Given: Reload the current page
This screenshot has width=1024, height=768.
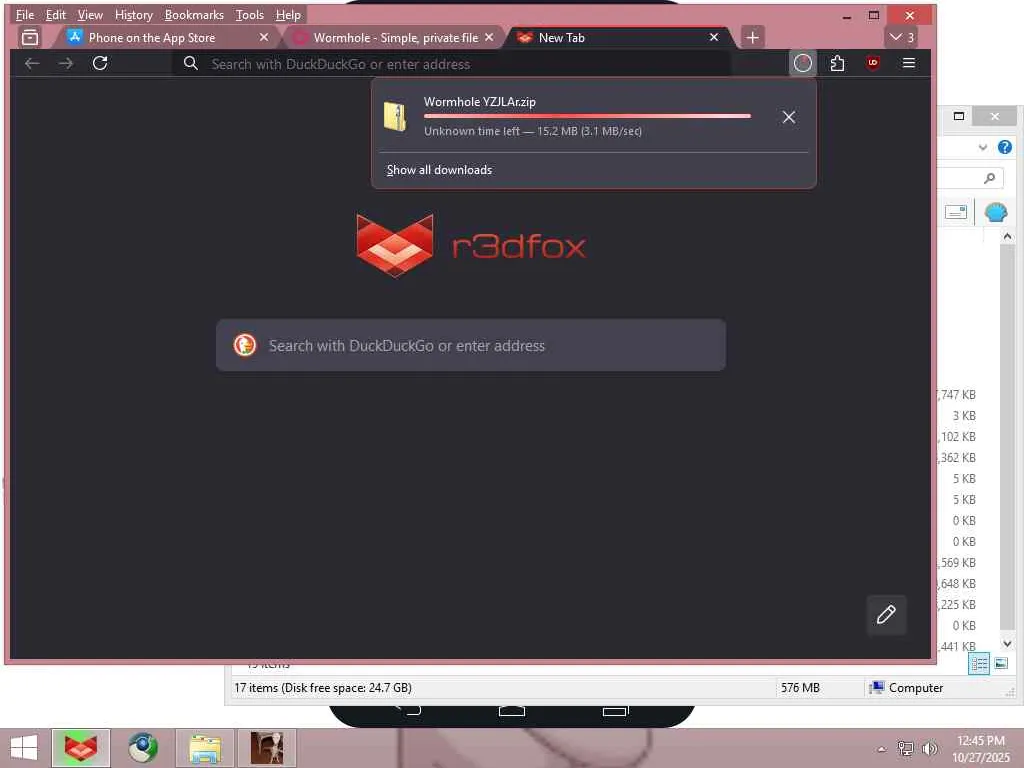Looking at the screenshot, I should (100, 63).
